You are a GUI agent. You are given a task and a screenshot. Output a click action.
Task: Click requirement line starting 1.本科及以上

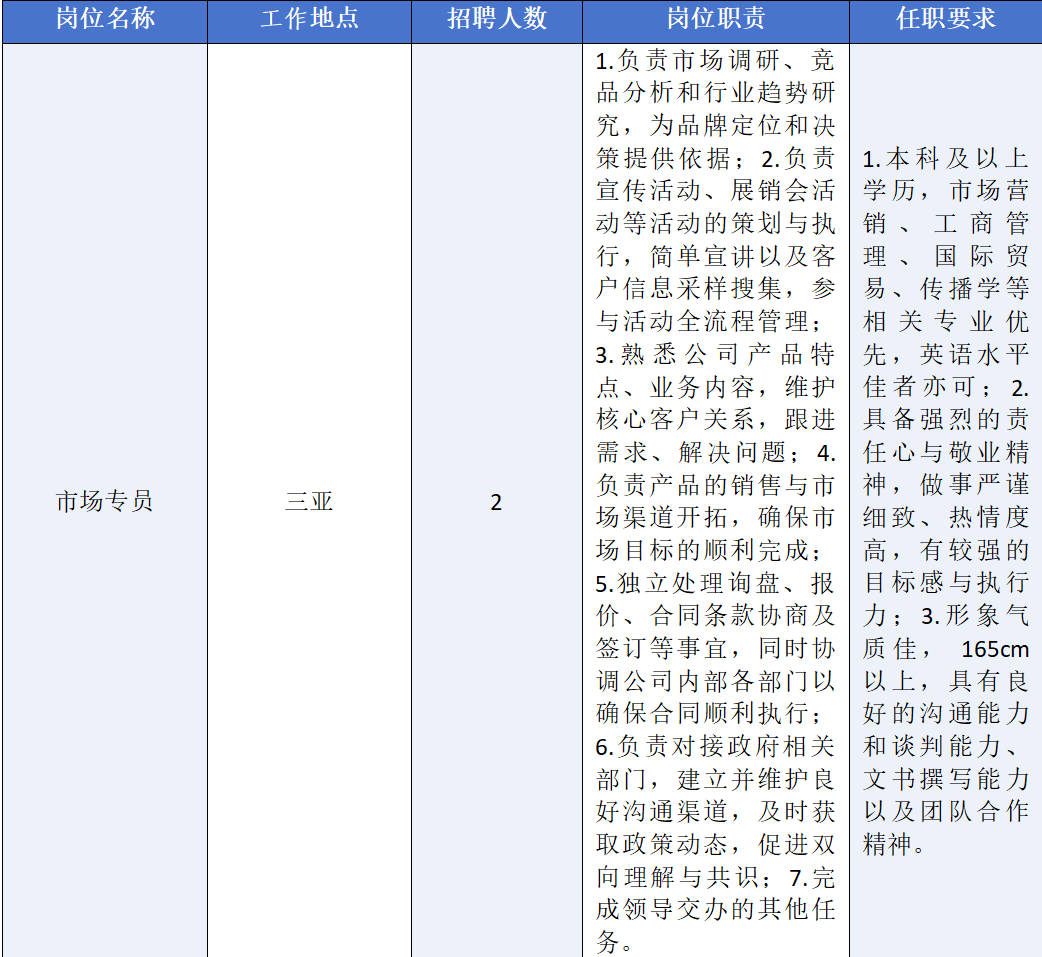pos(945,159)
